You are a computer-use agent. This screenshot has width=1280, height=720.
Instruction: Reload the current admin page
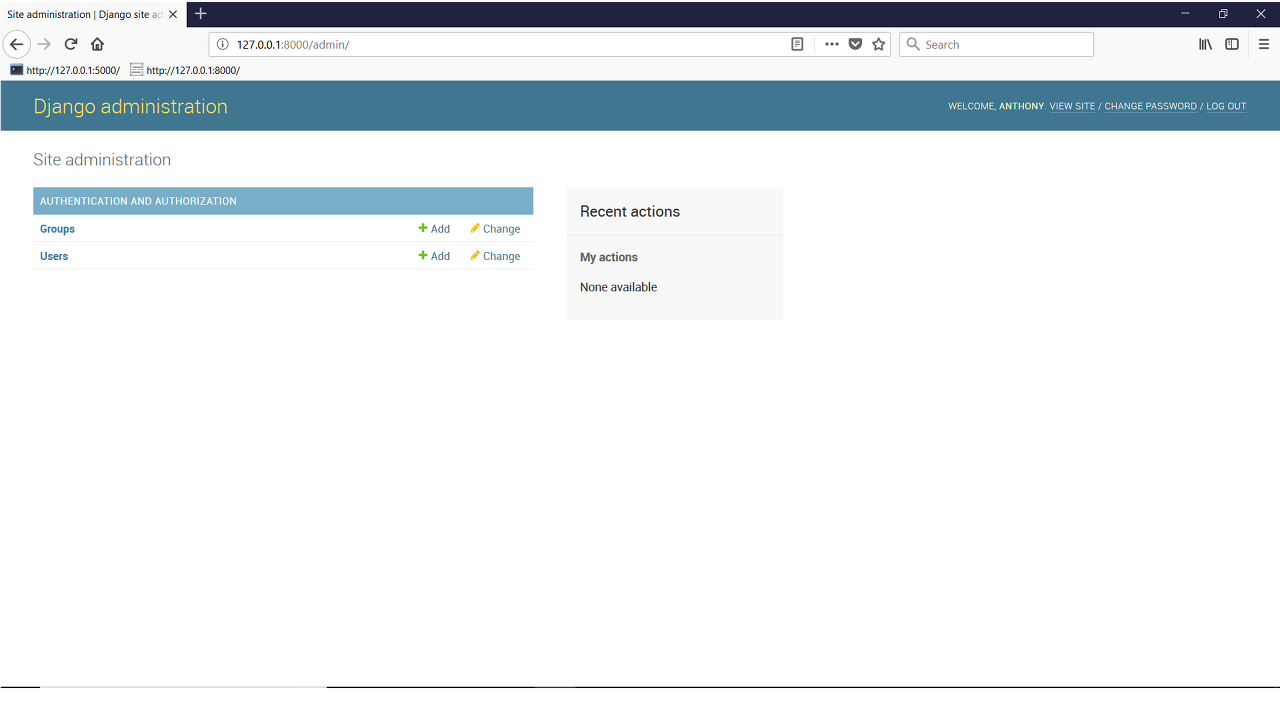tap(71, 44)
